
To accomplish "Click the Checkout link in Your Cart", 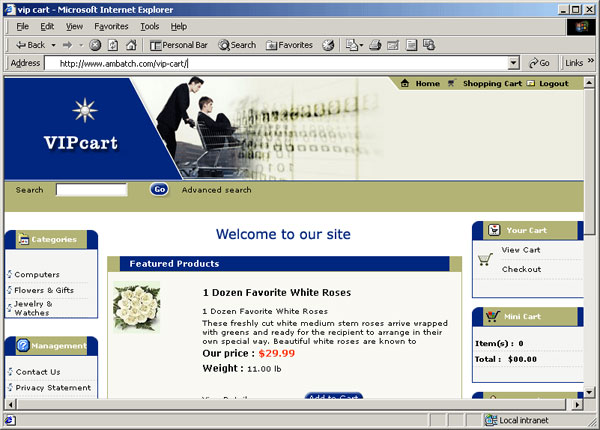I will click(x=521, y=269).
